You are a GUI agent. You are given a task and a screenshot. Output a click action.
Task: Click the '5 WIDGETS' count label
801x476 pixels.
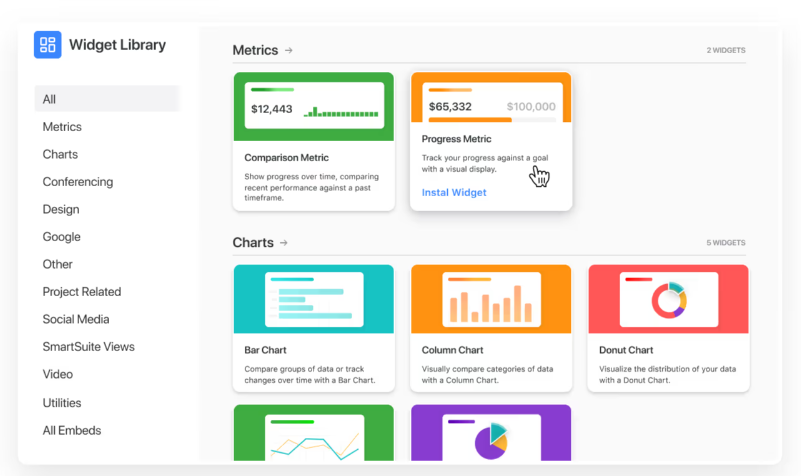(x=726, y=243)
